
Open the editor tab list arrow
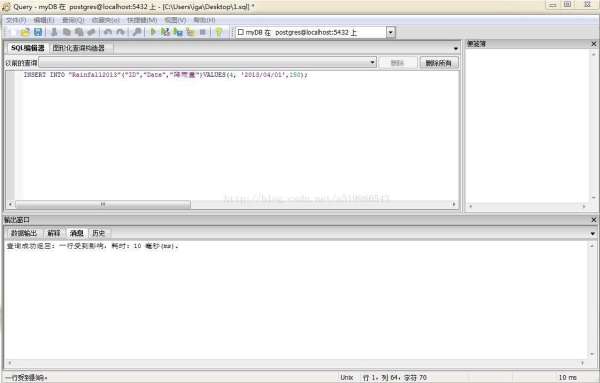pos(455,49)
